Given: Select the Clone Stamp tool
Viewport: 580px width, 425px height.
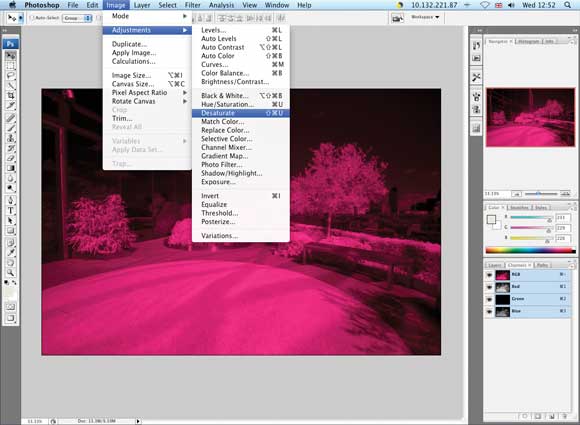Looking at the screenshot, I should click(11, 138).
